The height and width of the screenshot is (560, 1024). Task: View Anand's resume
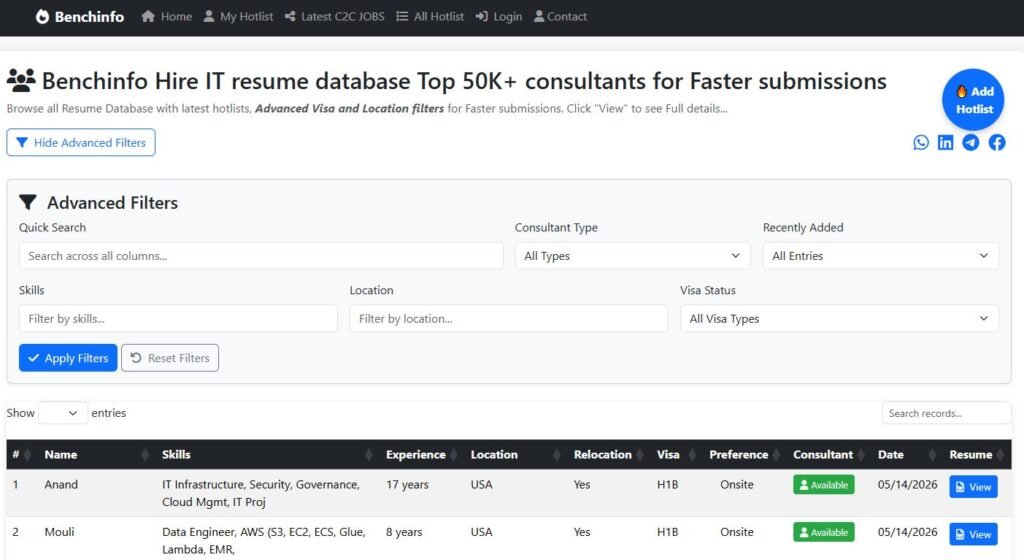pos(973,487)
